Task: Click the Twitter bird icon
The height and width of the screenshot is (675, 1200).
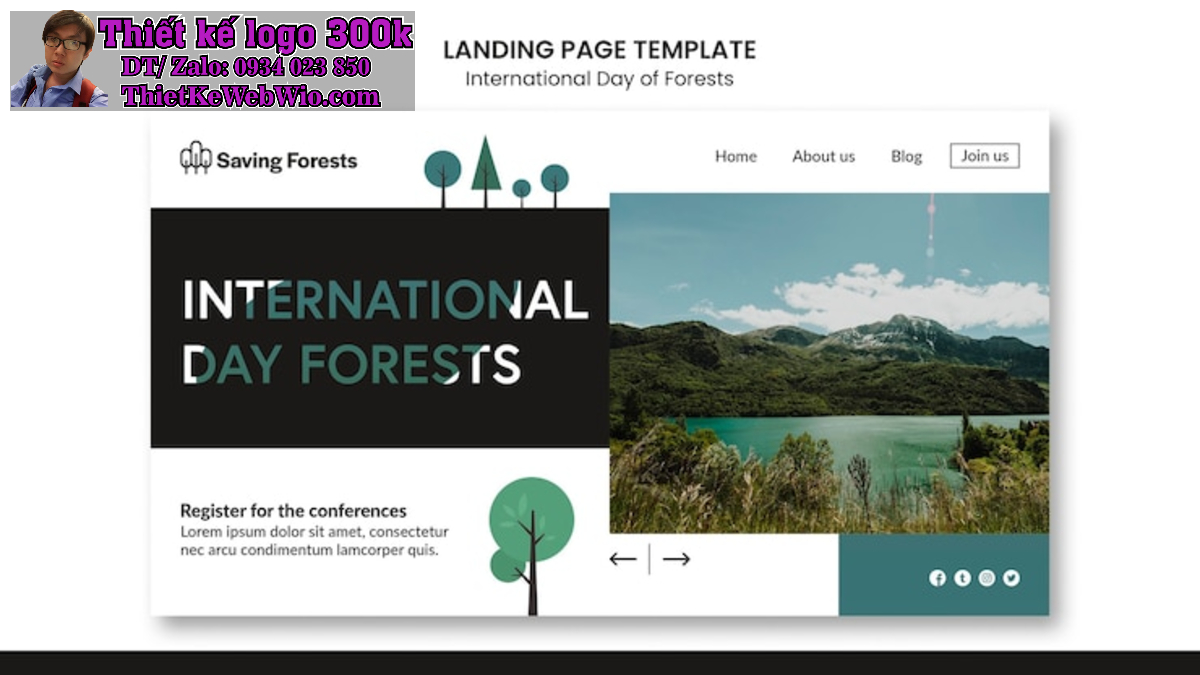Action: [1011, 576]
